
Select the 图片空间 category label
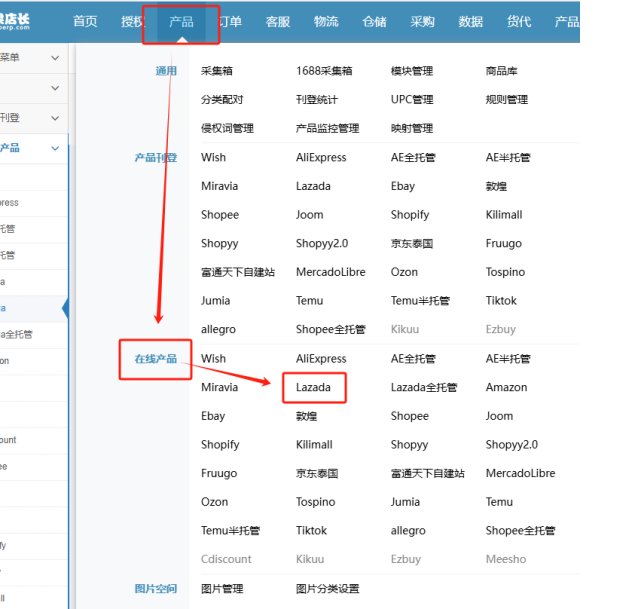point(156,589)
